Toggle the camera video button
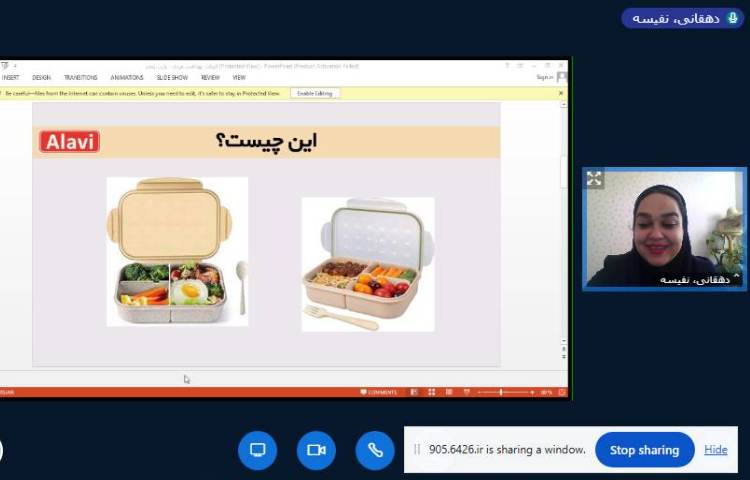 316,450
